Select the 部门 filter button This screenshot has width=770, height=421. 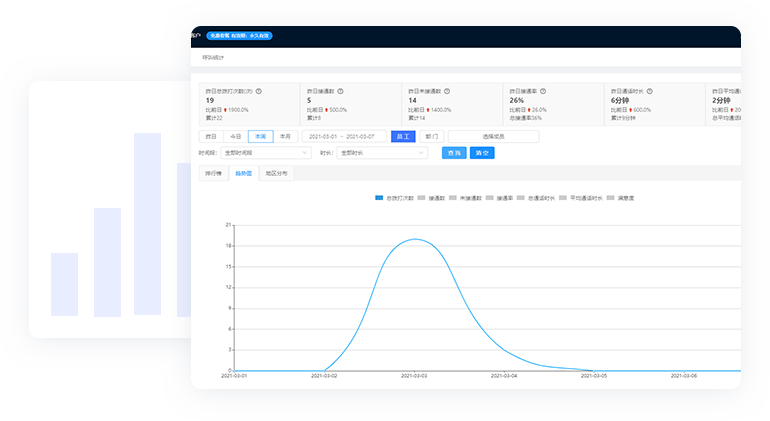(431, 136)
